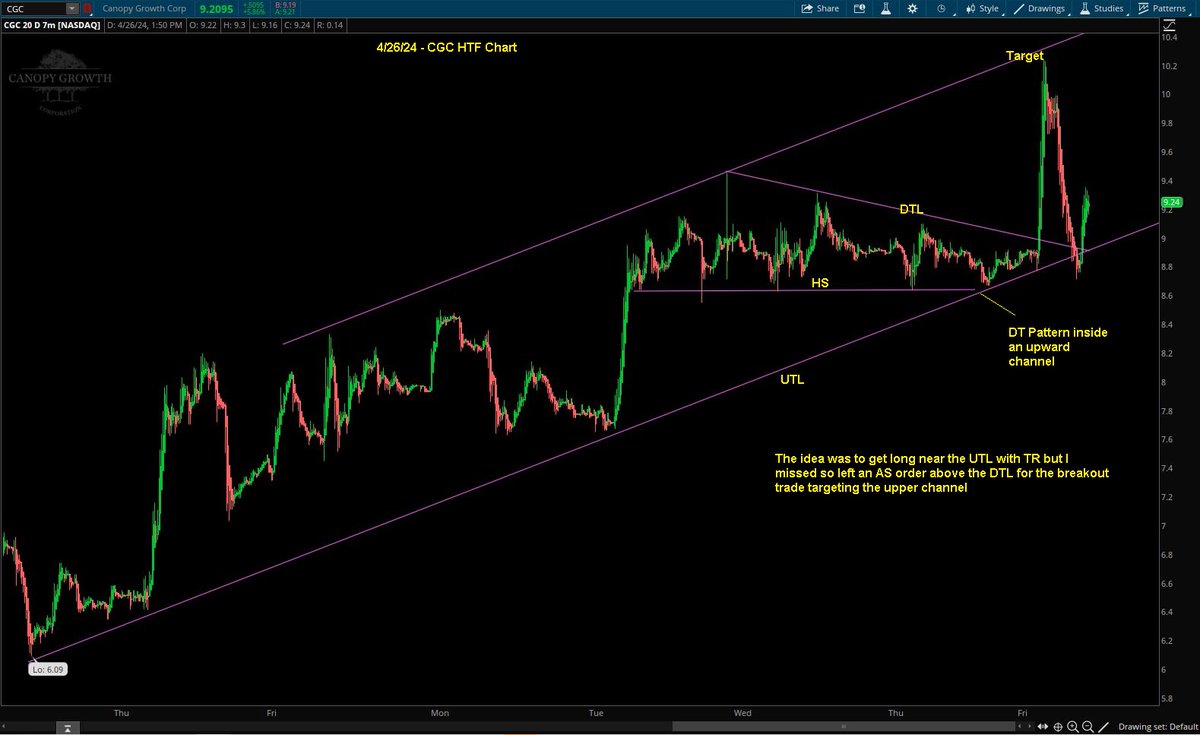Click the D: 4/26/24, 1:50 PM date readout
The width and height of the screenshot is (1200, 735).
[144, 25]
